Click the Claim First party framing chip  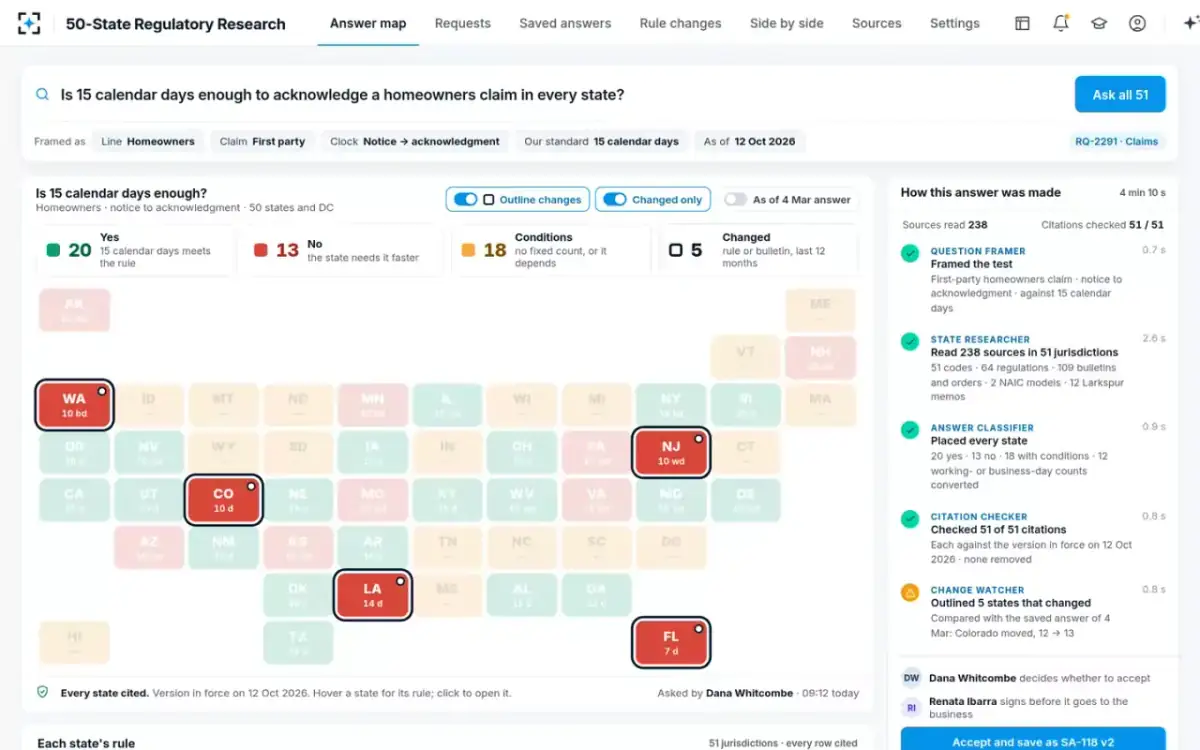tap(262, 141)
